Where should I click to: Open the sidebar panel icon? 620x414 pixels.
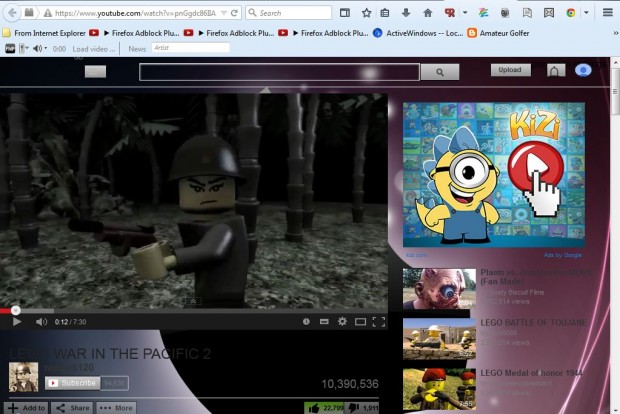(345, 13)
